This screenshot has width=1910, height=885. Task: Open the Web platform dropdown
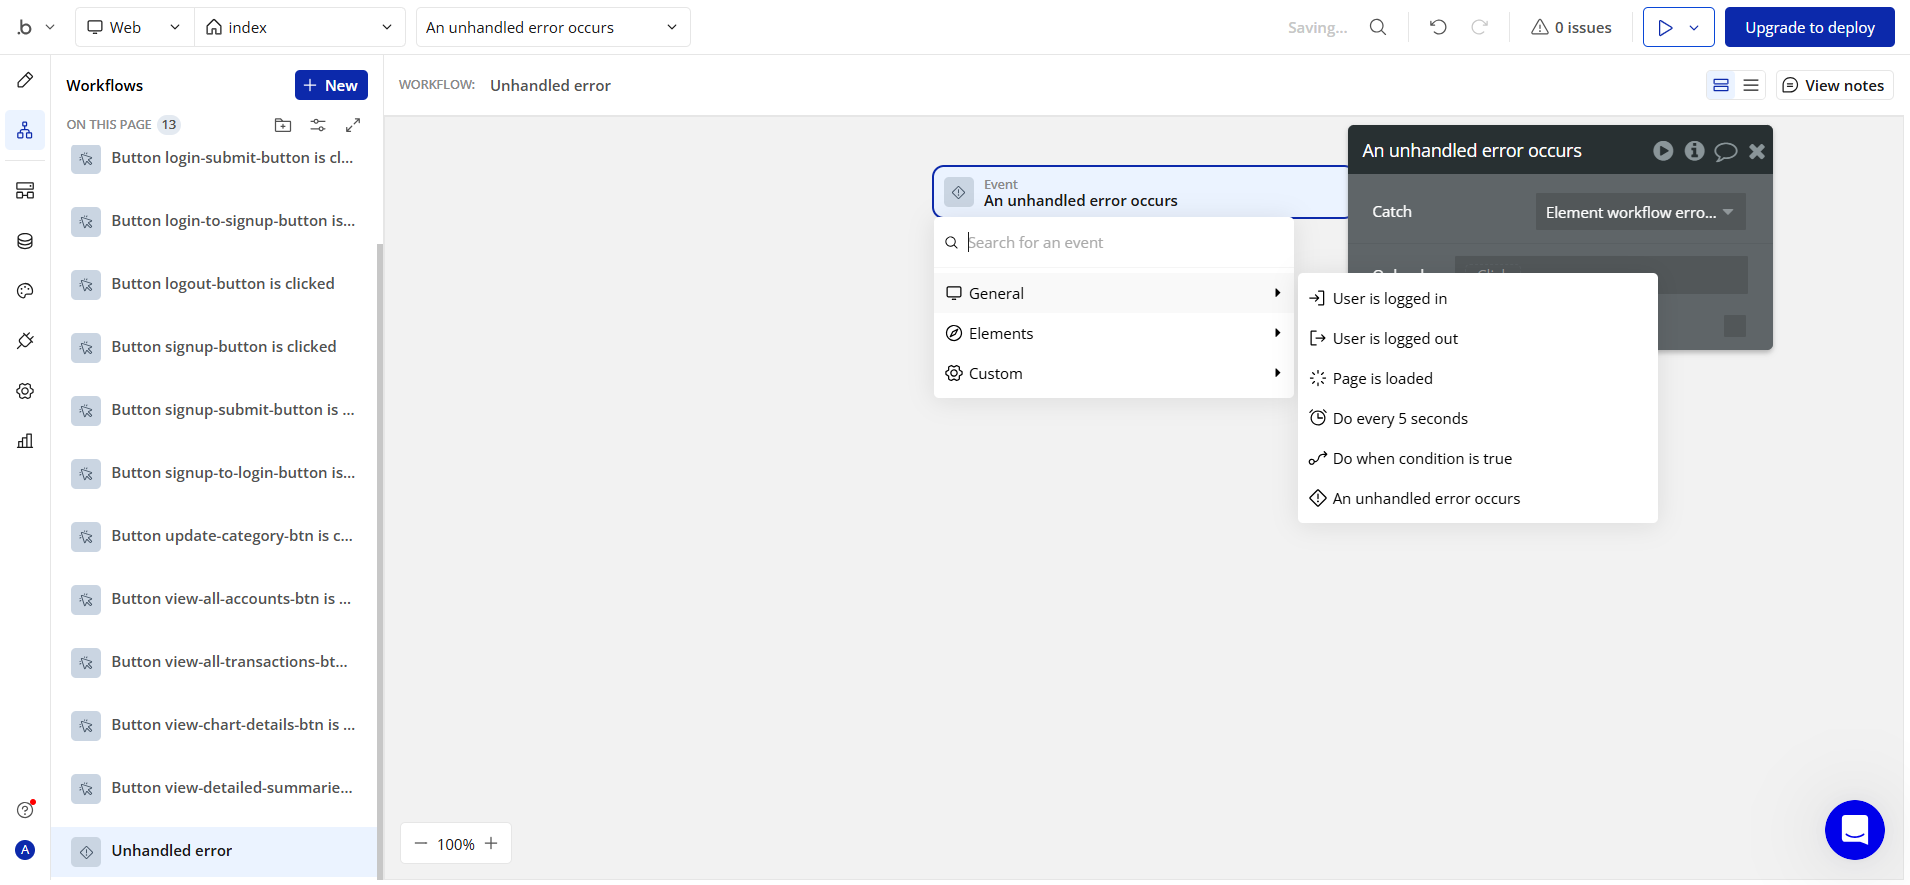click(x=134, y=27)
